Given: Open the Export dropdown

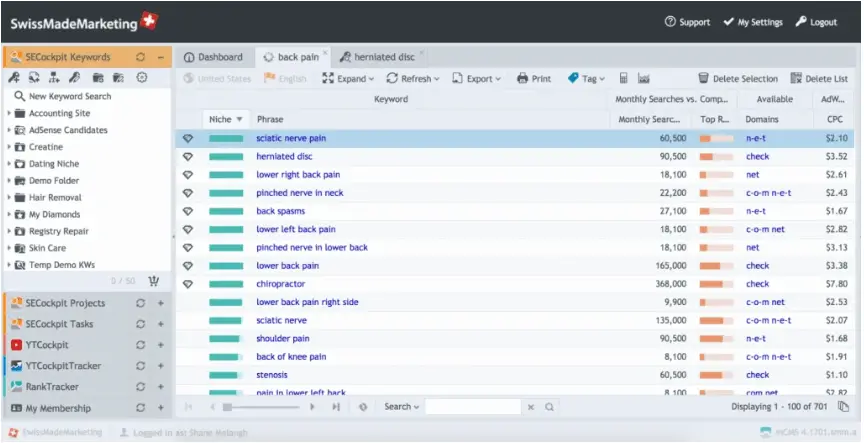Looking at the screenshot, I should coord(477,78).
